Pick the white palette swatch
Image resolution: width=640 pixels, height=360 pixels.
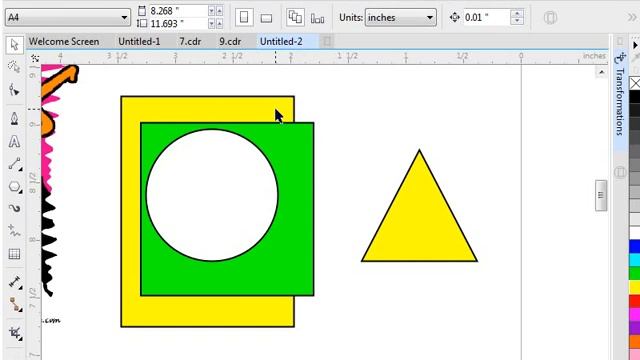point(635,233)
